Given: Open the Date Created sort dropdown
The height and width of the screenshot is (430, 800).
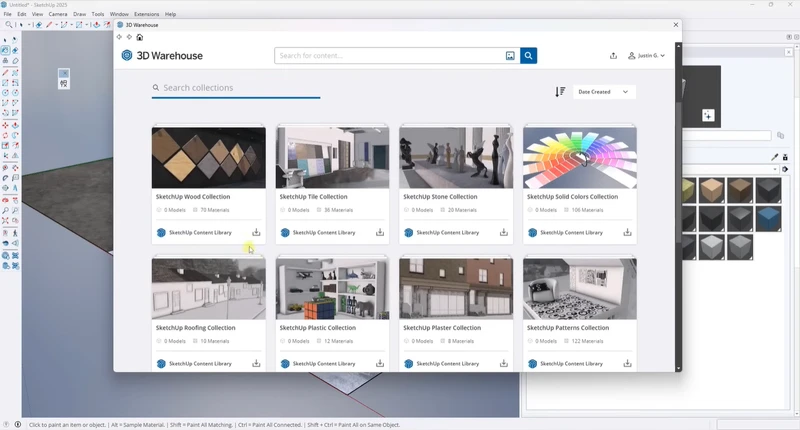Looking at the screenshot, I should (603, 92).
